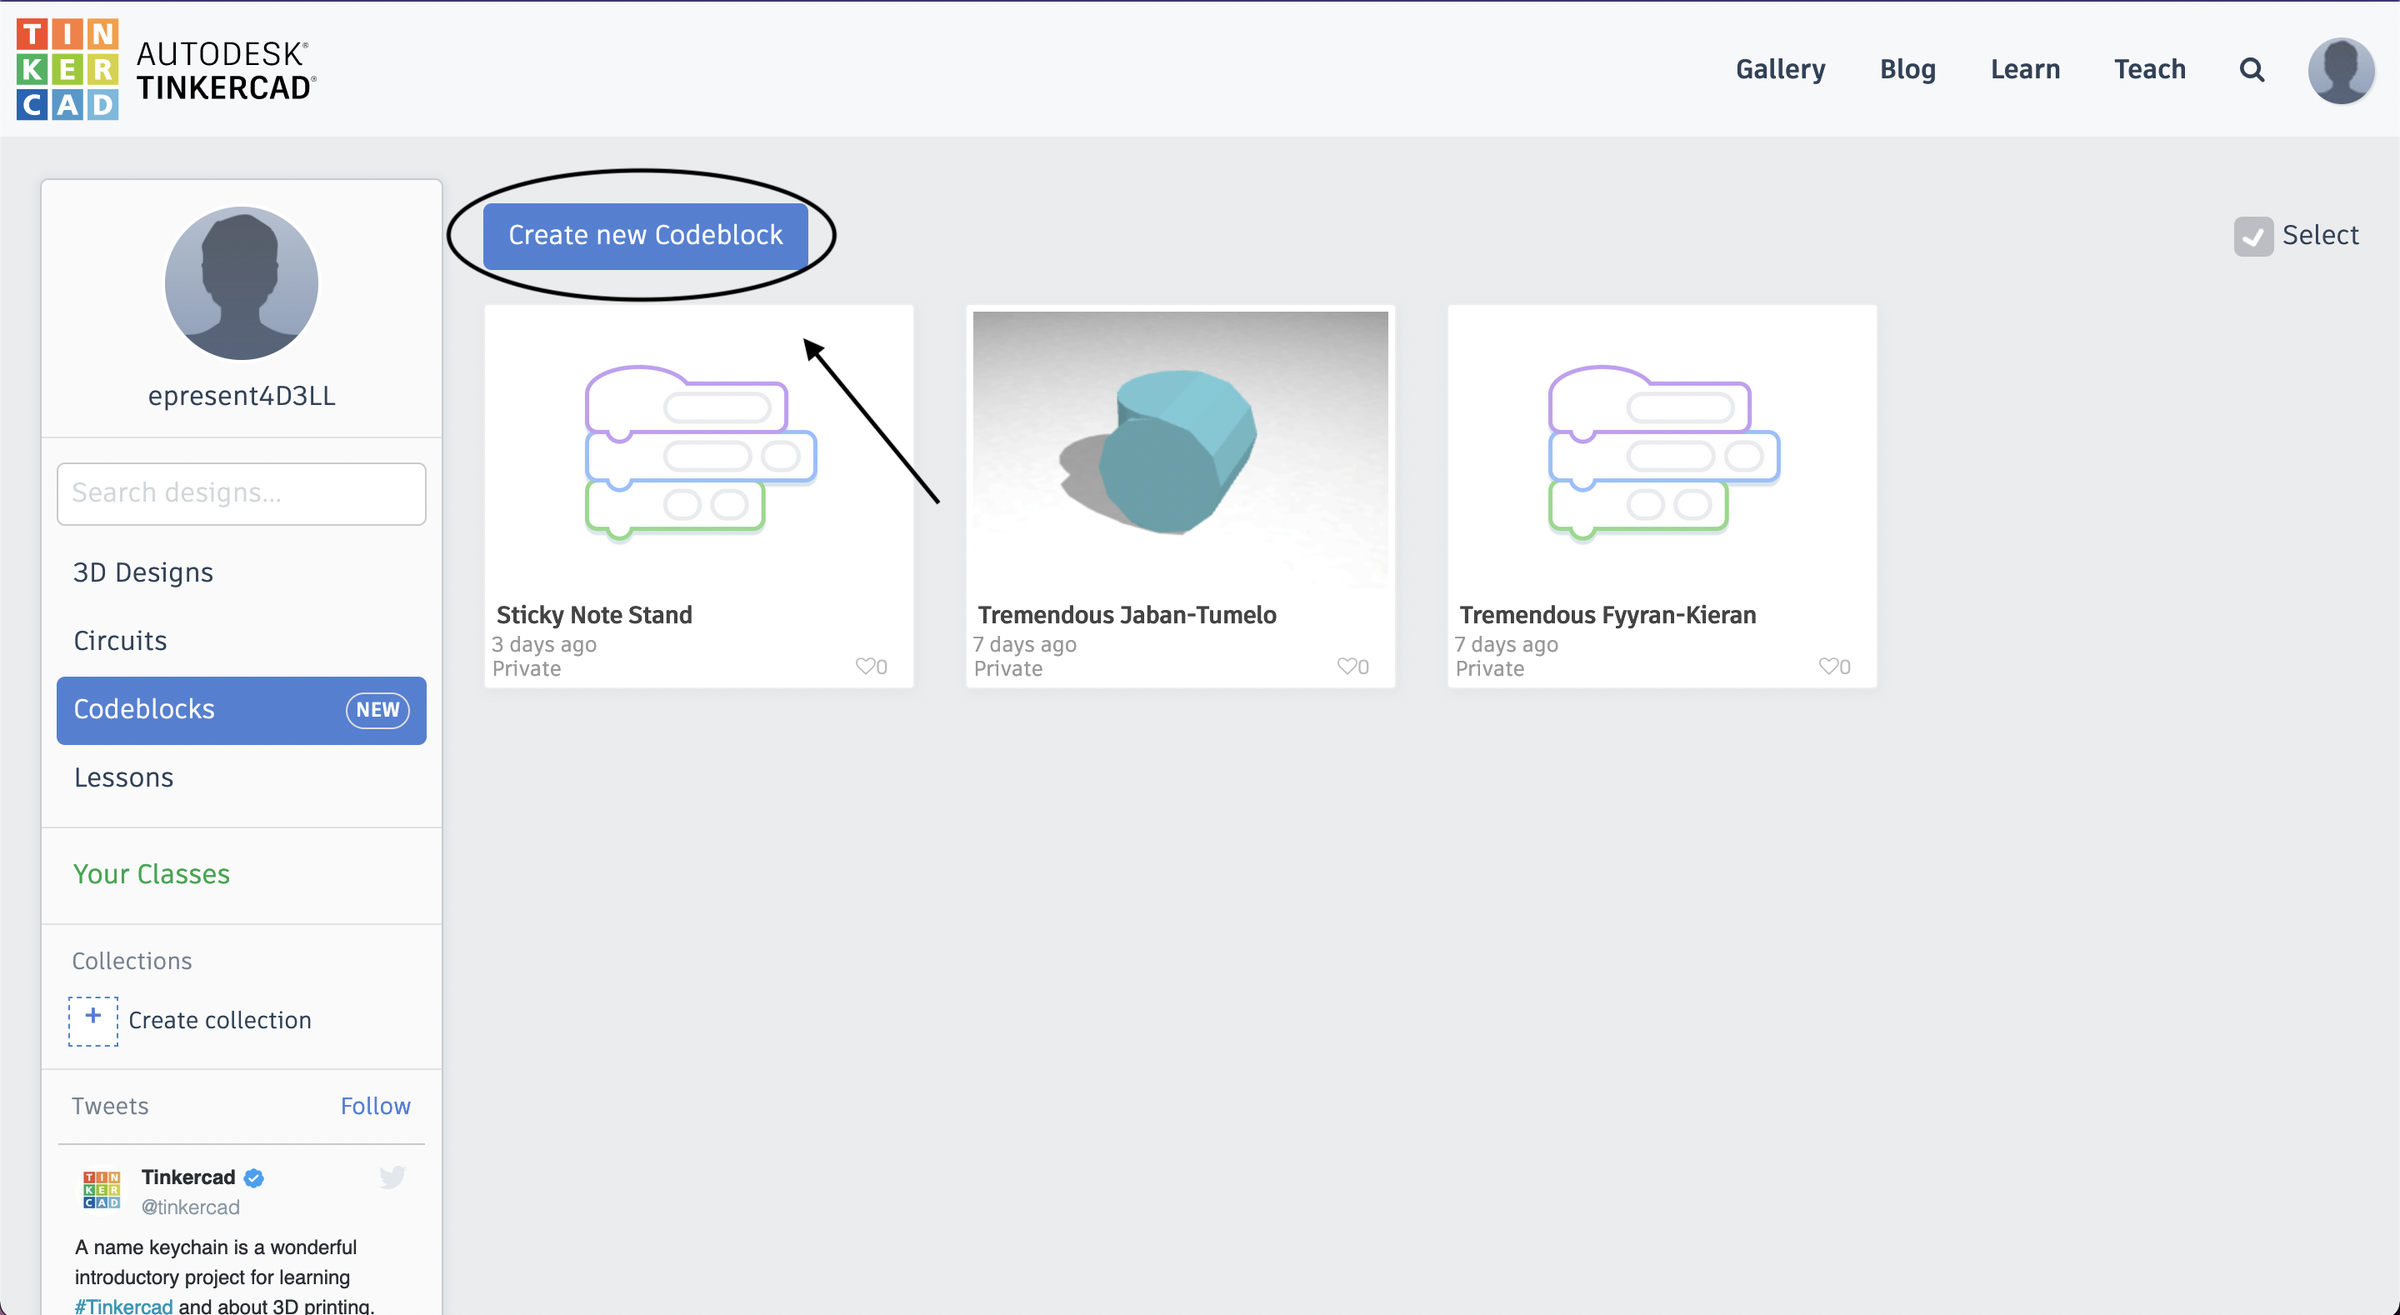Click the Tinkercad avatar in the Tweets feed
This screenshot has height=1315, width=2400.
tap(103, 1190)
